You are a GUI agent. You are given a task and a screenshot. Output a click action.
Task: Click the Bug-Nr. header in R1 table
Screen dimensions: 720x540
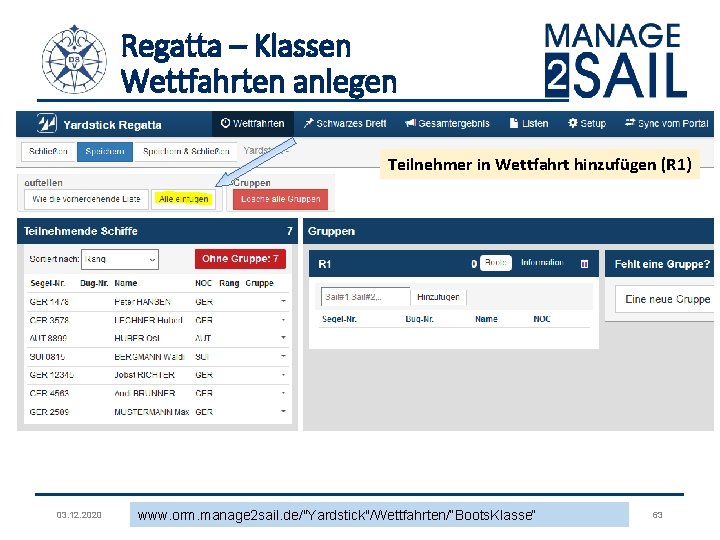coord(420,319)
